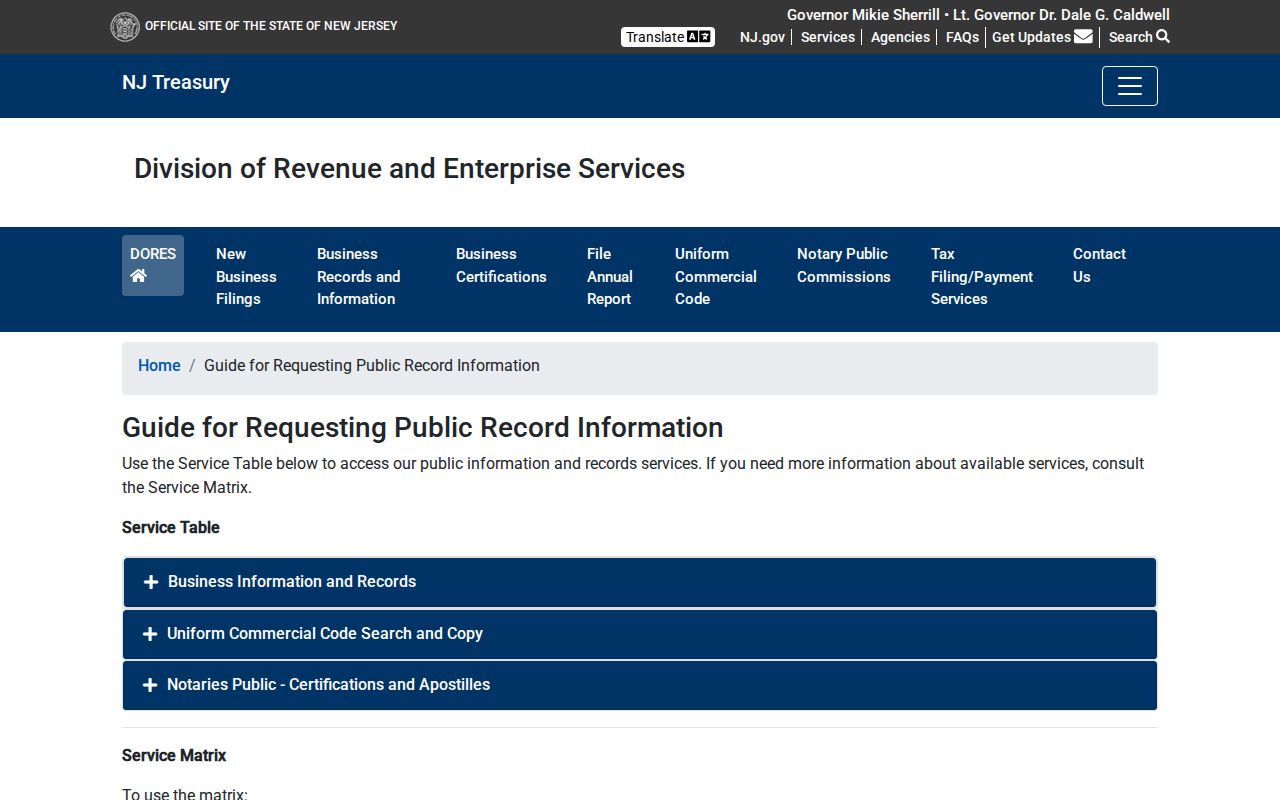Click the Translate button
This screenshot has height=800, width=1280.
pos(668,37)
